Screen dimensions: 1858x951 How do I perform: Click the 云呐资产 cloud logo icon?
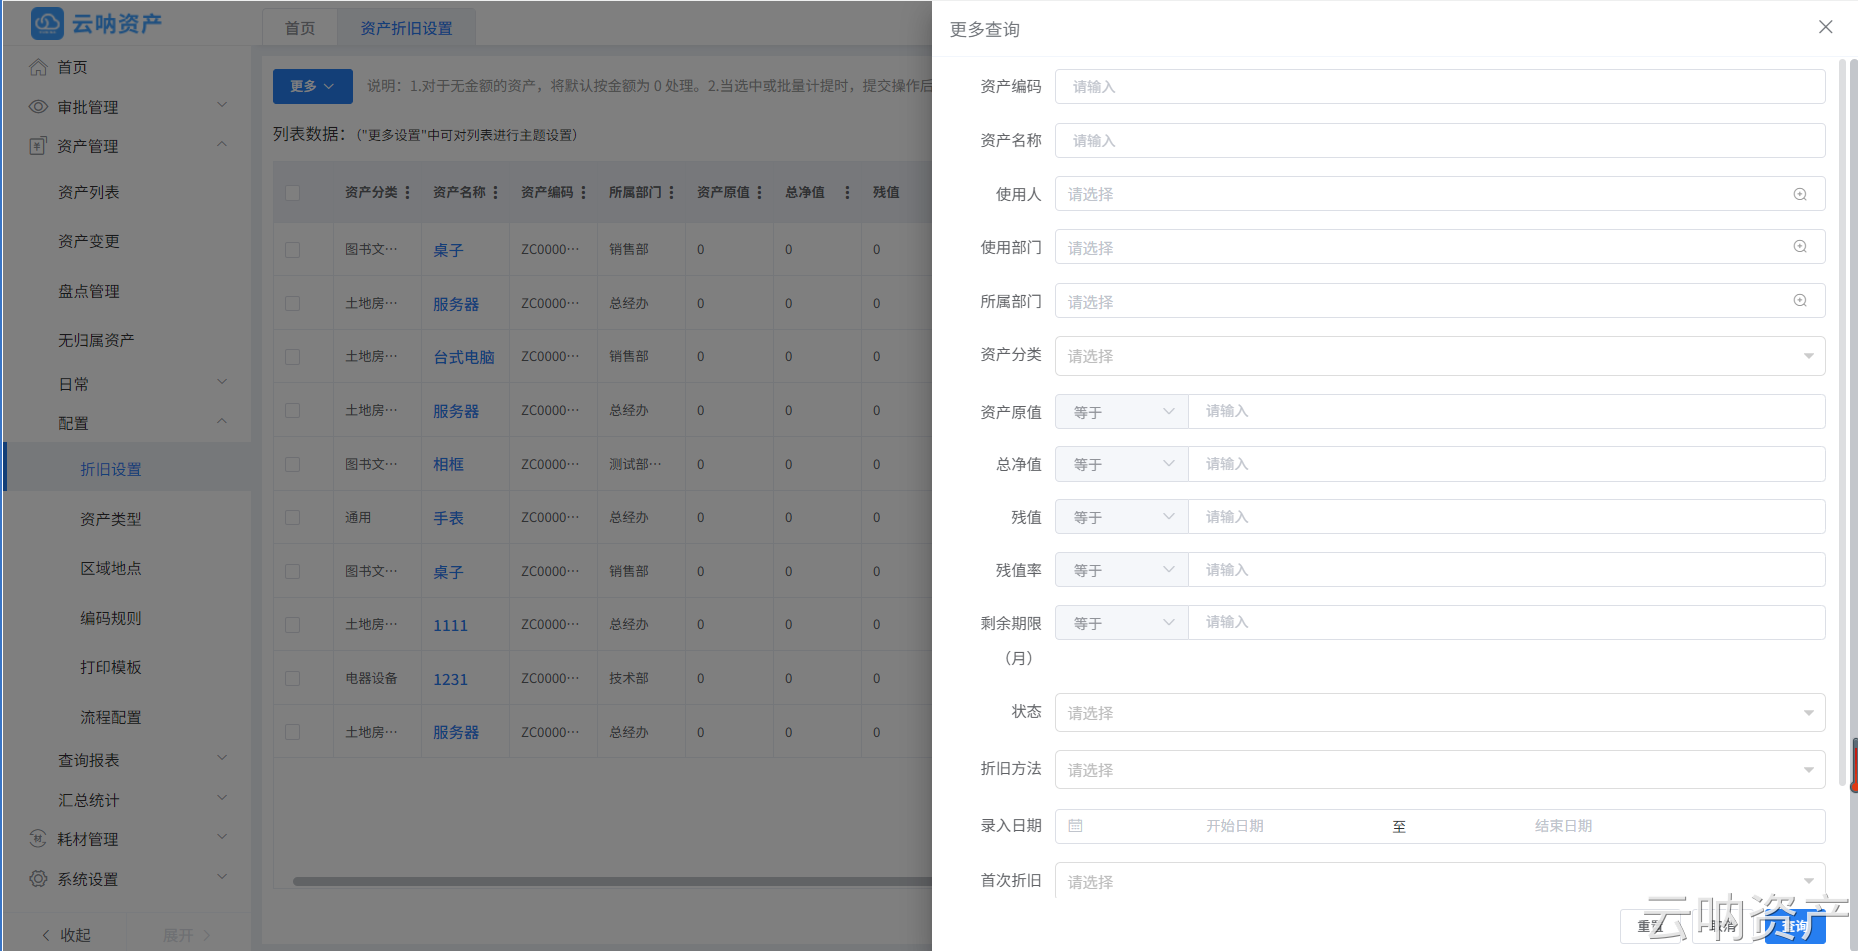tap(47, 23)
